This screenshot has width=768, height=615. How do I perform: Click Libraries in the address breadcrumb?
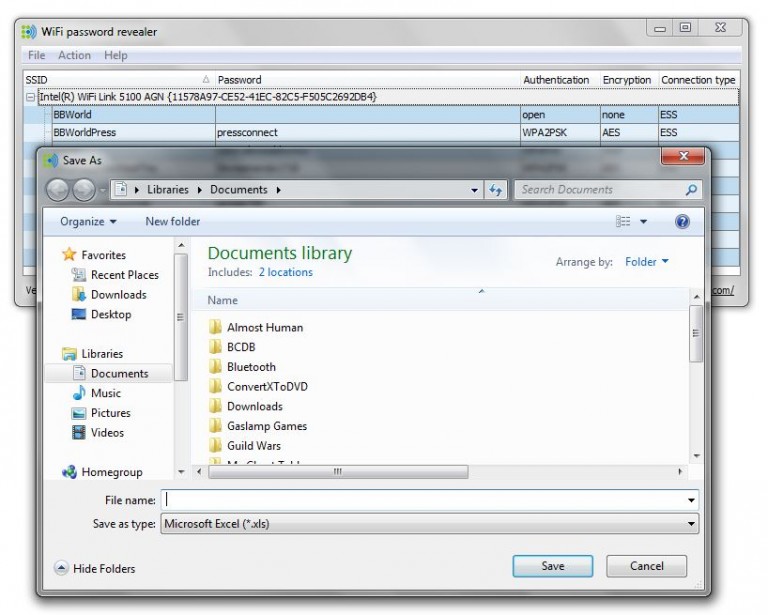(x=168, y=189)
